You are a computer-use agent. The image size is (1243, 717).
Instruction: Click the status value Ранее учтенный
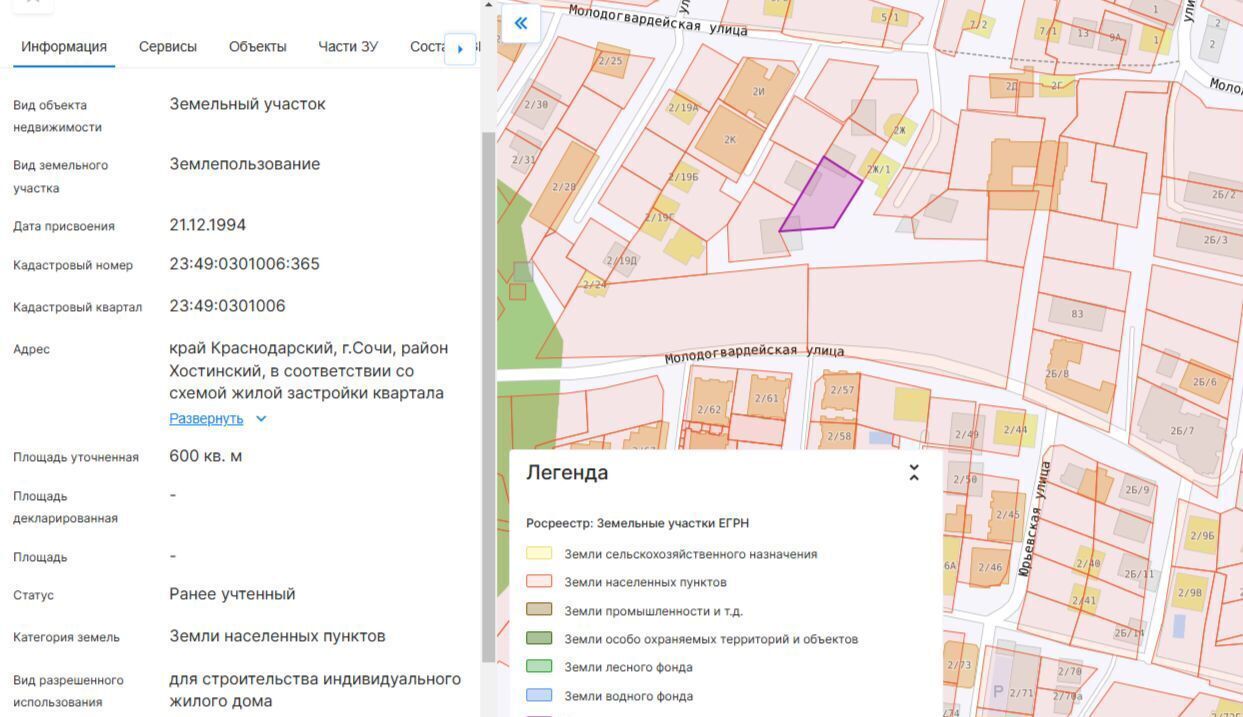pos(232,594)
